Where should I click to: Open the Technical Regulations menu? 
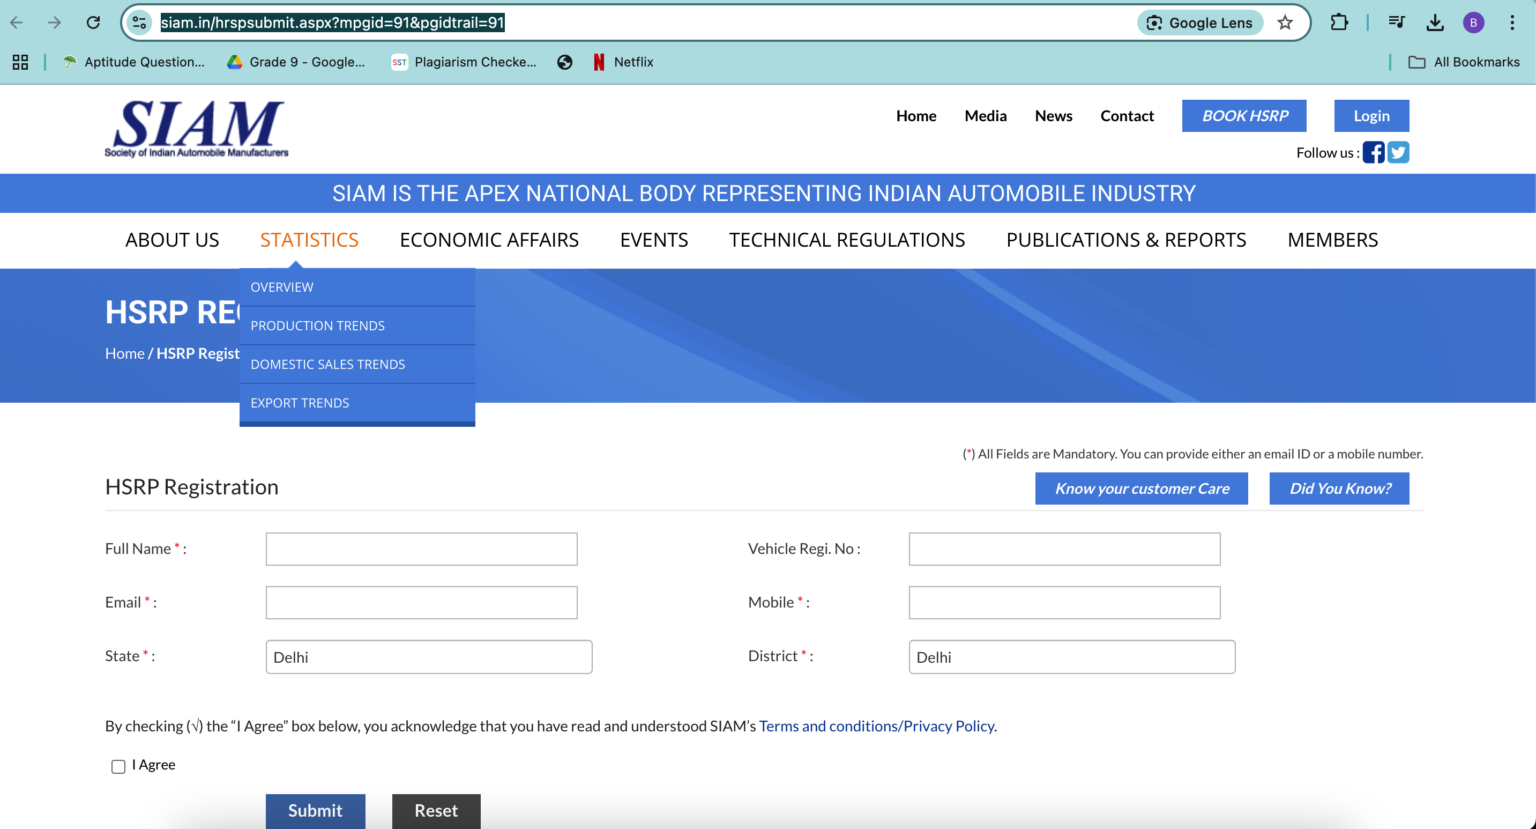(x=847, y=240)
